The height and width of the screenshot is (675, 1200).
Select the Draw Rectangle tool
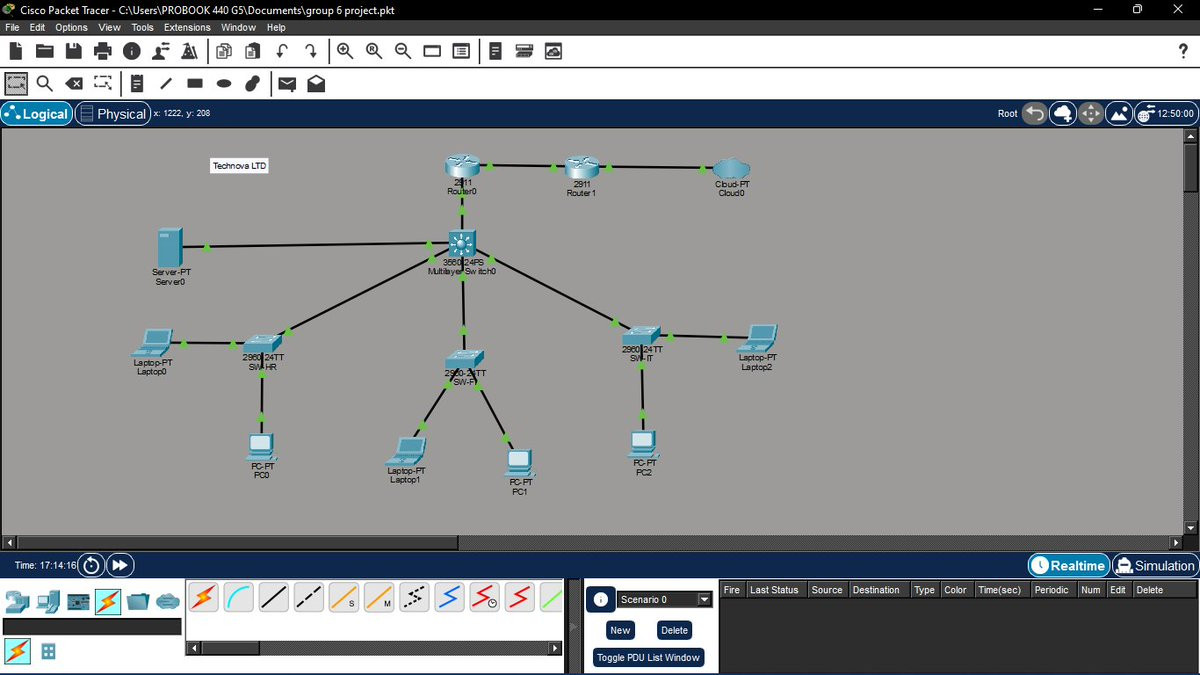[x=196, y=83]
